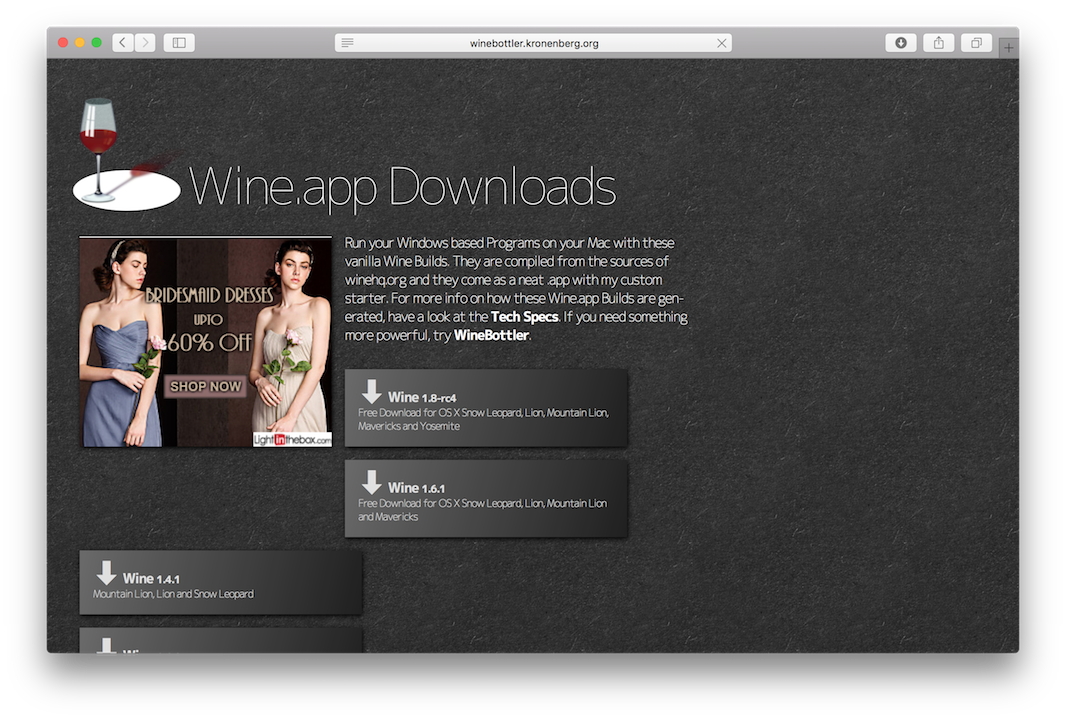Click the Wine.app Downloads page heading
The image size is (1066, 720).
pos(402,186)
